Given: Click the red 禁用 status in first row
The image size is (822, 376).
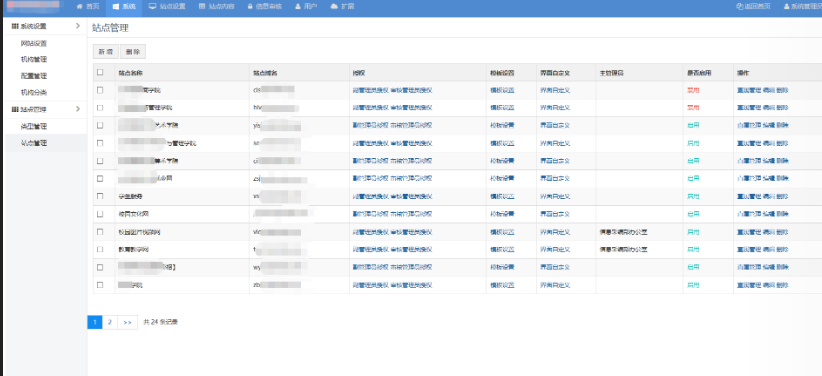Looking at the screenshot, I should [x=693, y=90].
